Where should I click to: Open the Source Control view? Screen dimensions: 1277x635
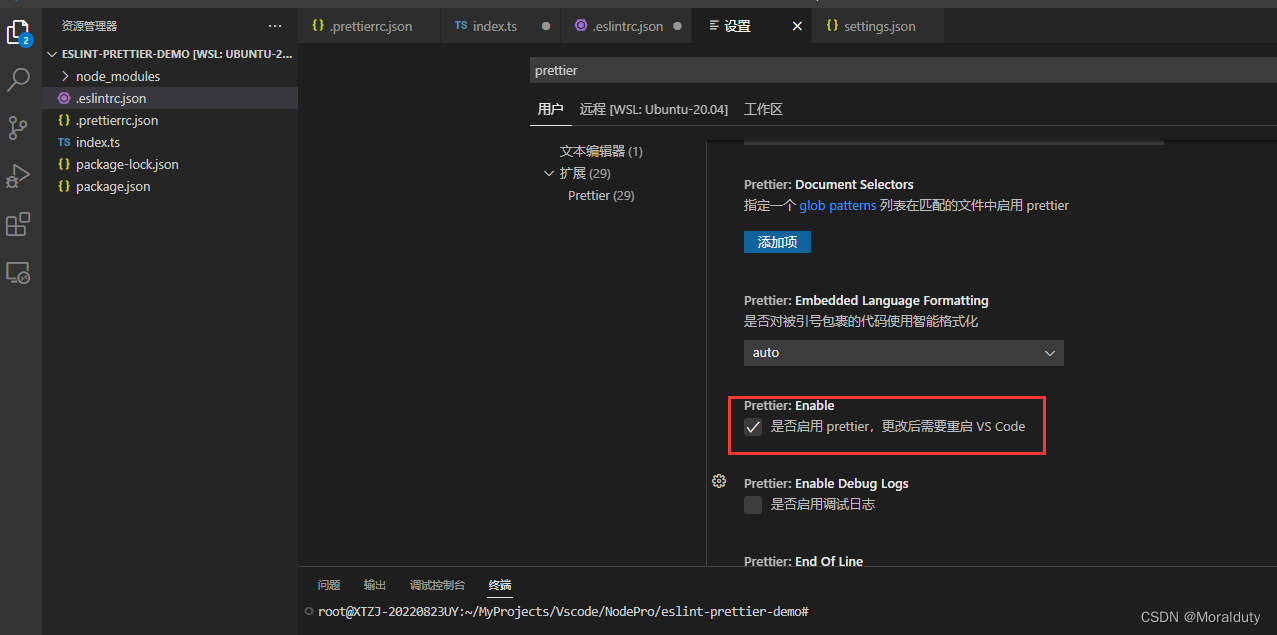tap(18, 128)
